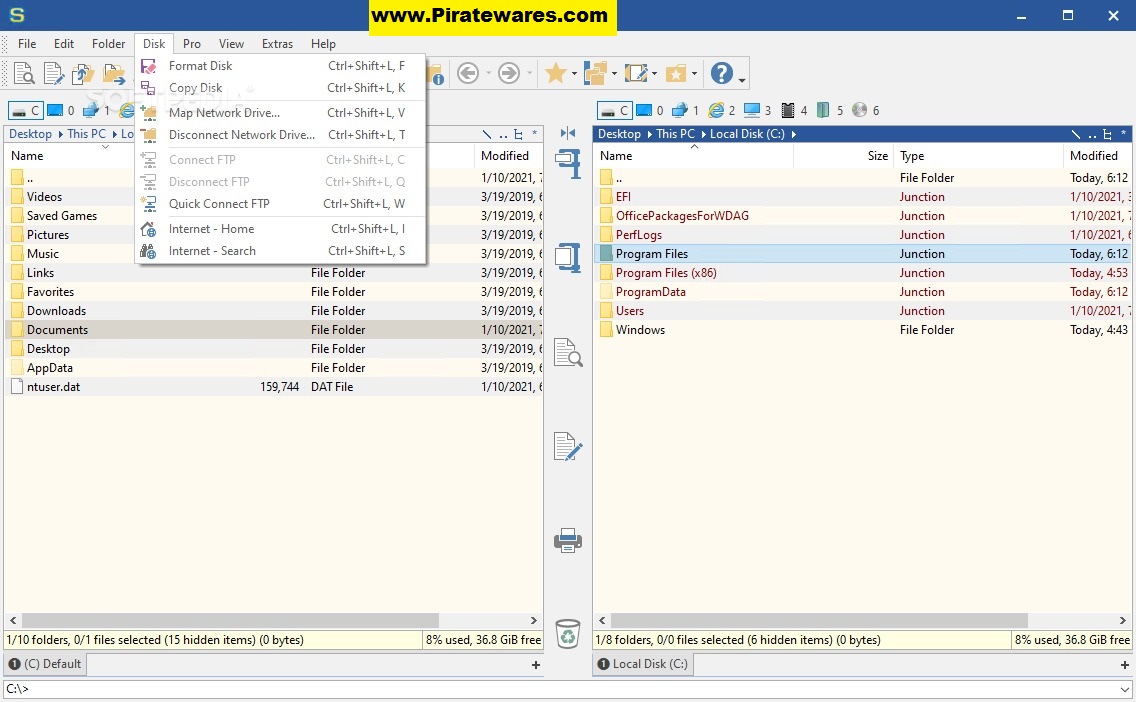Click the copy clamp icon in center strip
Image resolution: width=1136 pixels, height=702 pixels.
click(568, 164)
